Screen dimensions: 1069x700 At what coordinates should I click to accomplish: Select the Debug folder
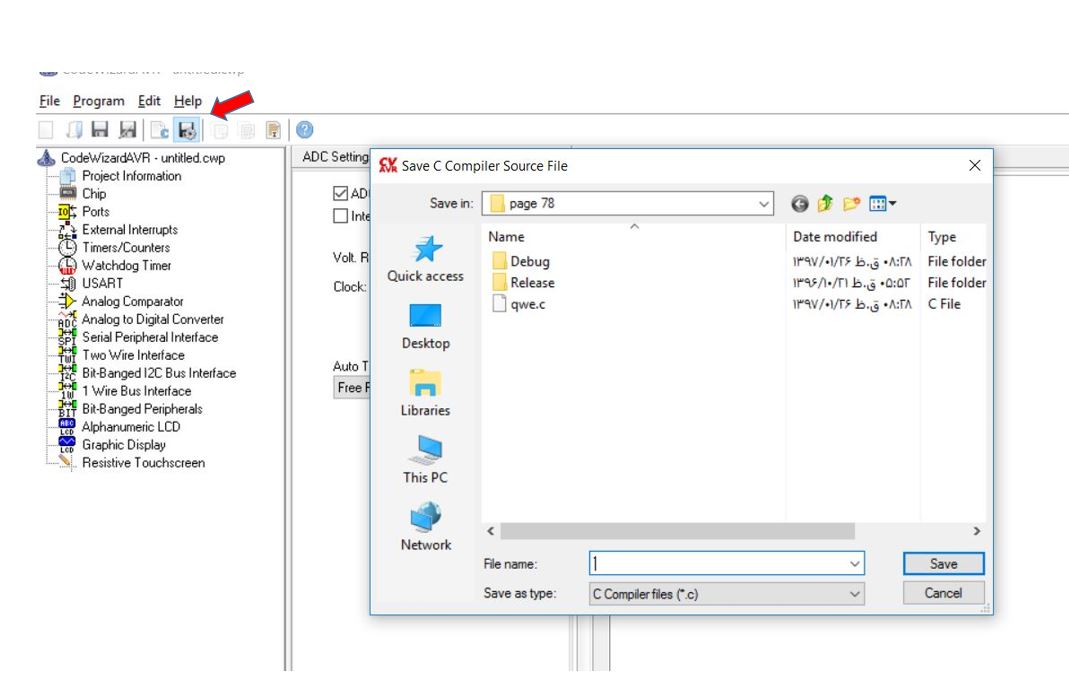click(521, 261)
